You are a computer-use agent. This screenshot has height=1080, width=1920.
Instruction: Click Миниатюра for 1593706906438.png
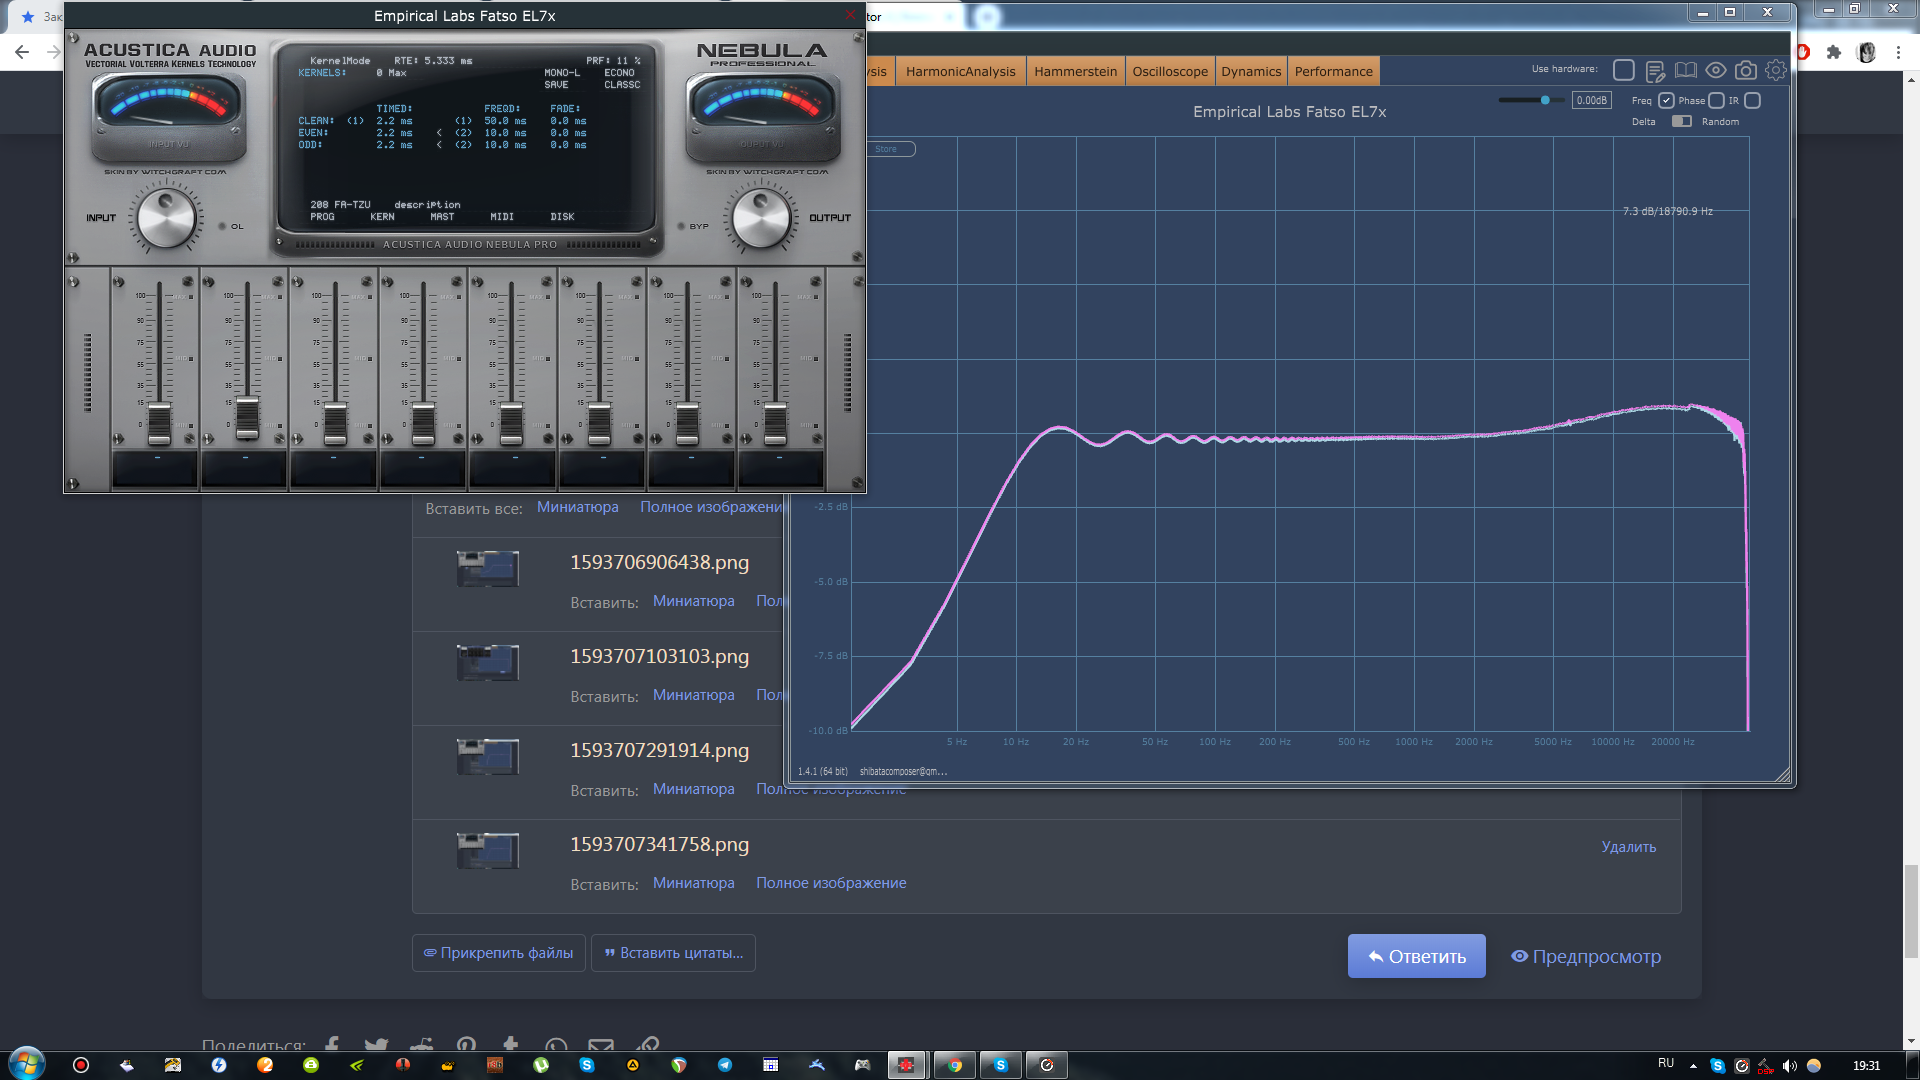click(x=693, y=601)
